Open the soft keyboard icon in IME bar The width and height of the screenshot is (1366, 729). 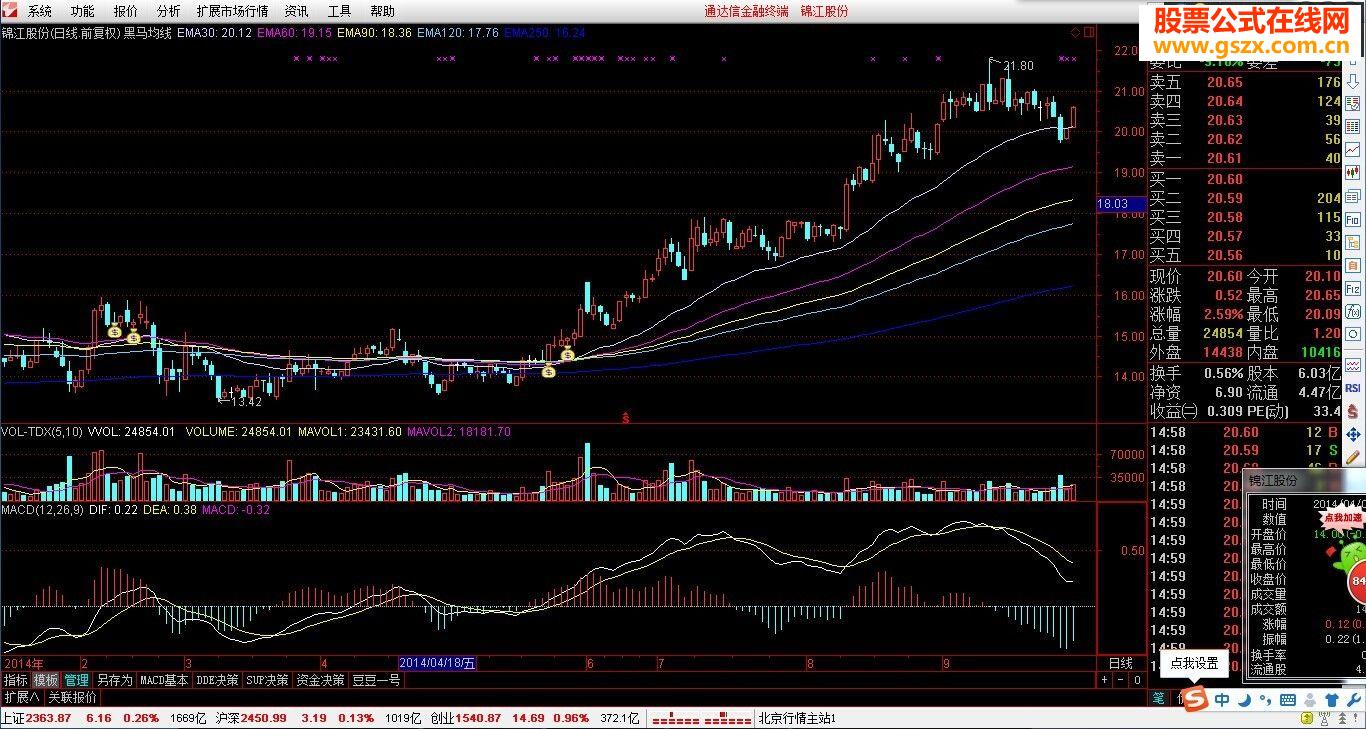tap(1288, 699)
